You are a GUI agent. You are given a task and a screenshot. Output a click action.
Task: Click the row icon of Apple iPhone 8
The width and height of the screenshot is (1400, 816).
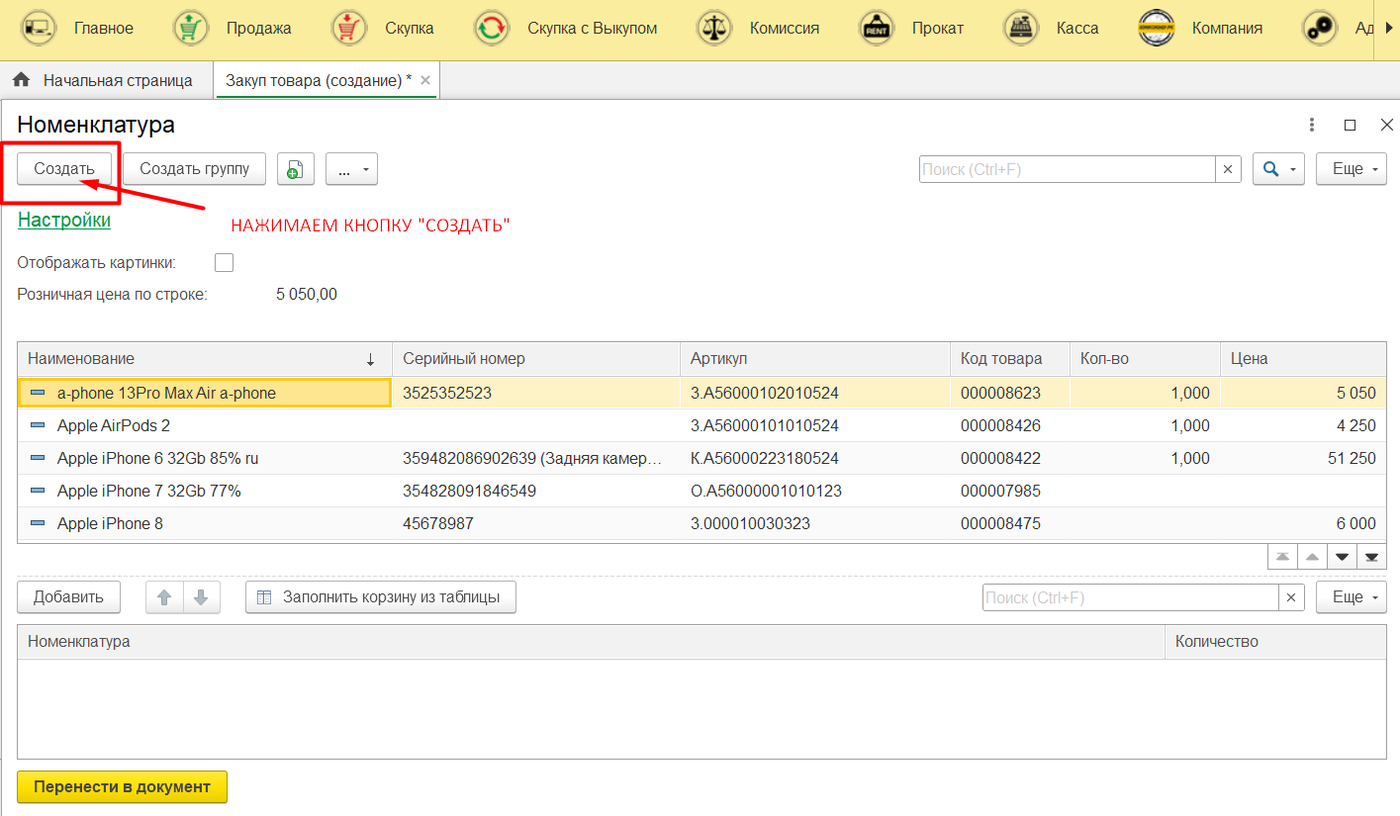[38, 524]
